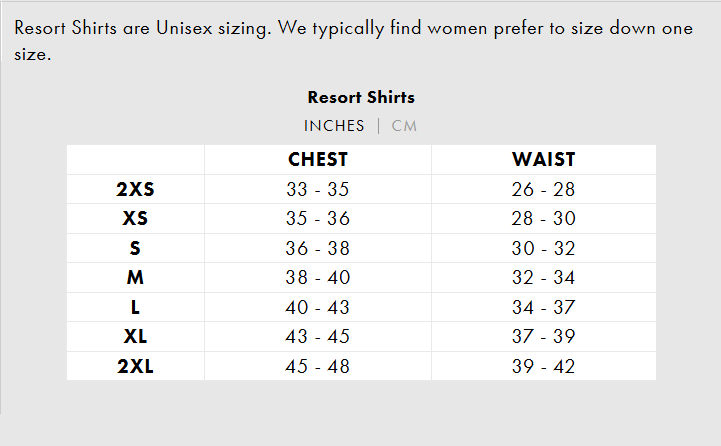Click chest measurement 45 - 48
Viewport: 721px width, 446px height.
(x=318, y=367)
